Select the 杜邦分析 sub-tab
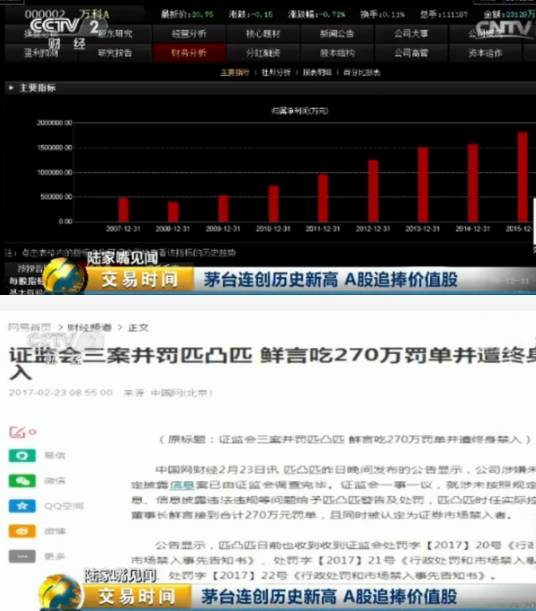The width and height of the screenshot is (536, 611). (276, 72)
